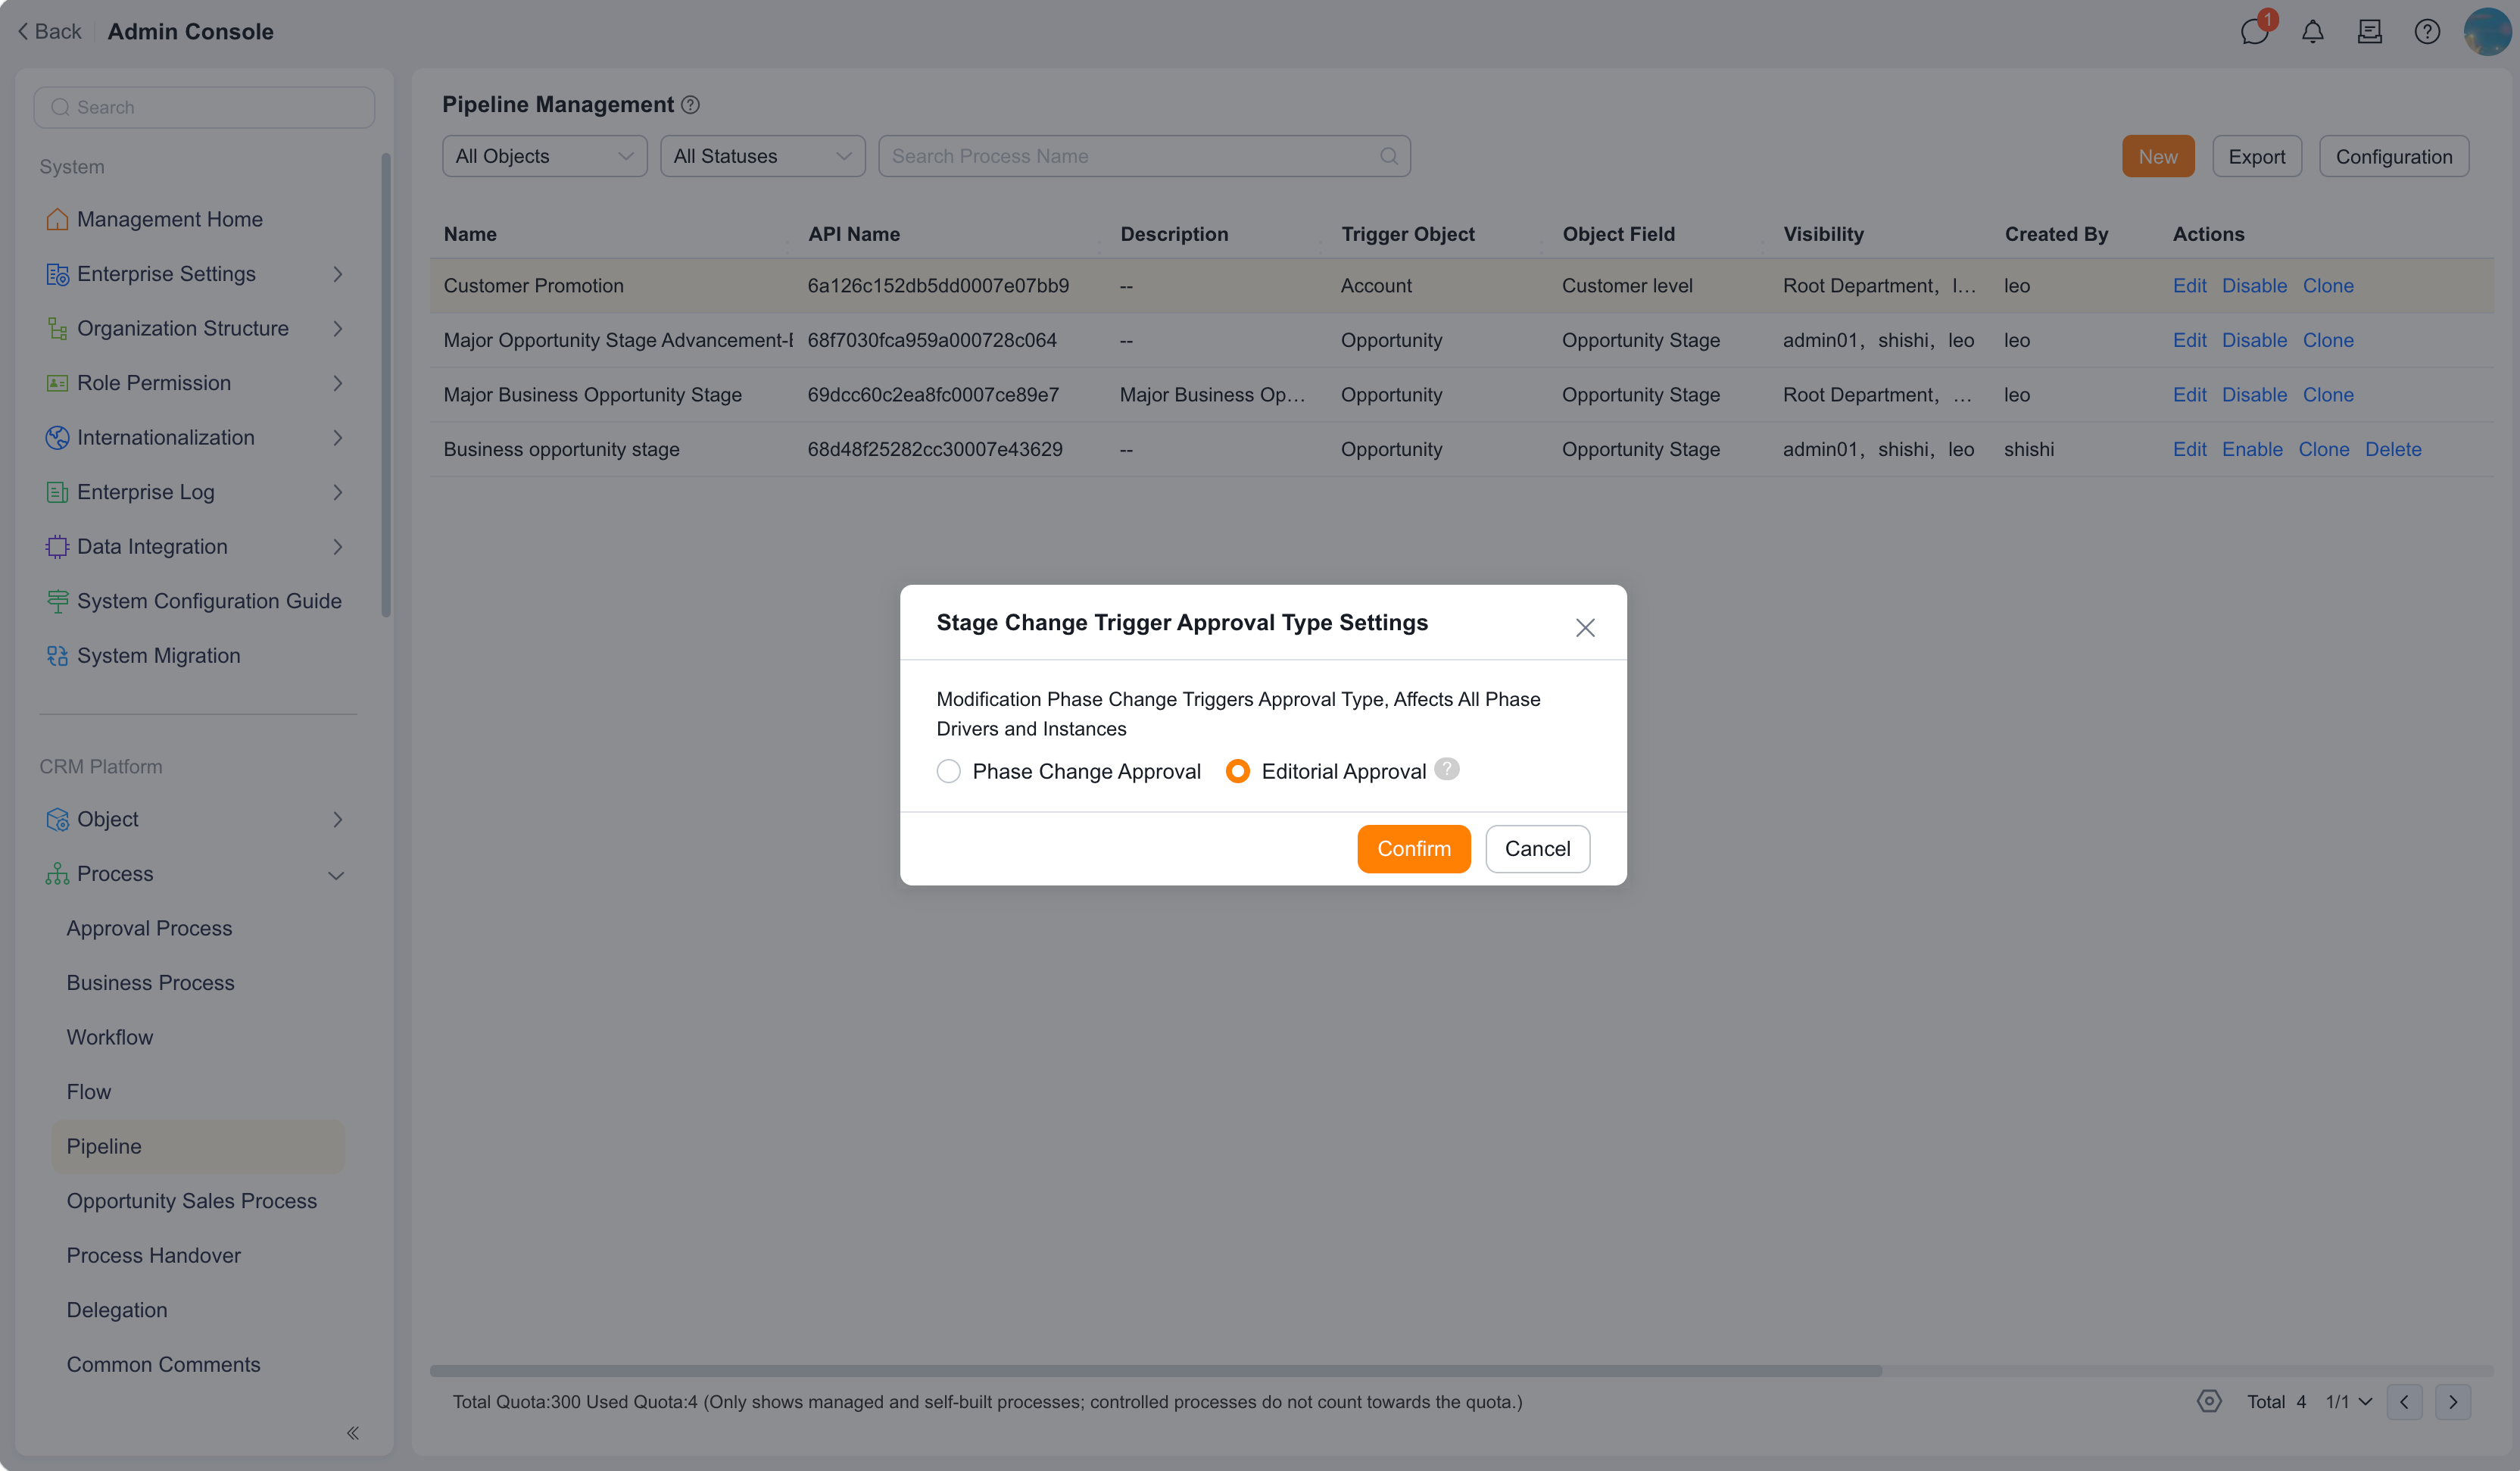Open Workflow menu item
Image resolution: width=2520 pixels, height=1471 pixels.
point(110,1037)
